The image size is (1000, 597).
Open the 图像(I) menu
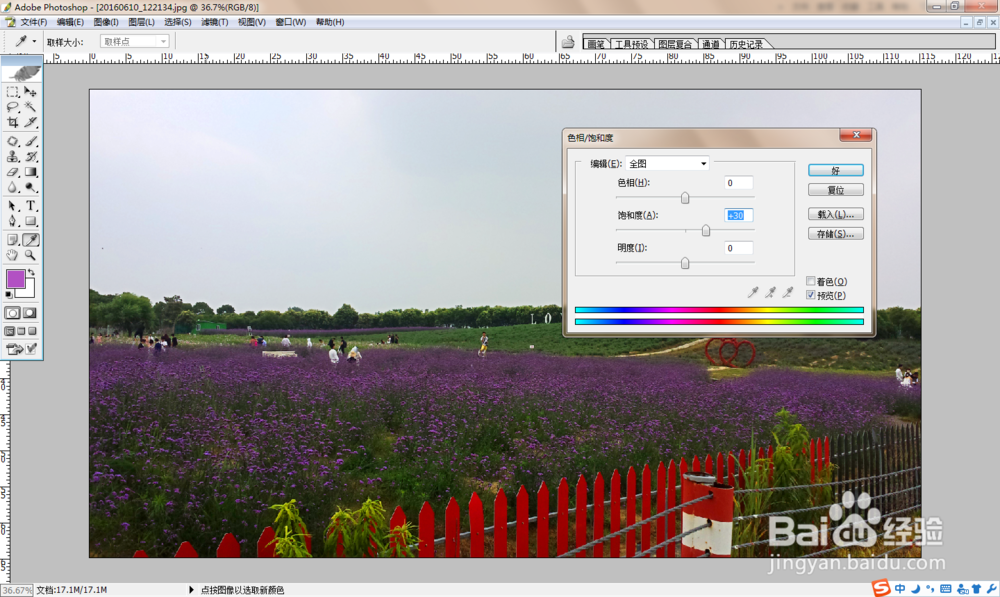pyautogui.click(x=106, y=22)
